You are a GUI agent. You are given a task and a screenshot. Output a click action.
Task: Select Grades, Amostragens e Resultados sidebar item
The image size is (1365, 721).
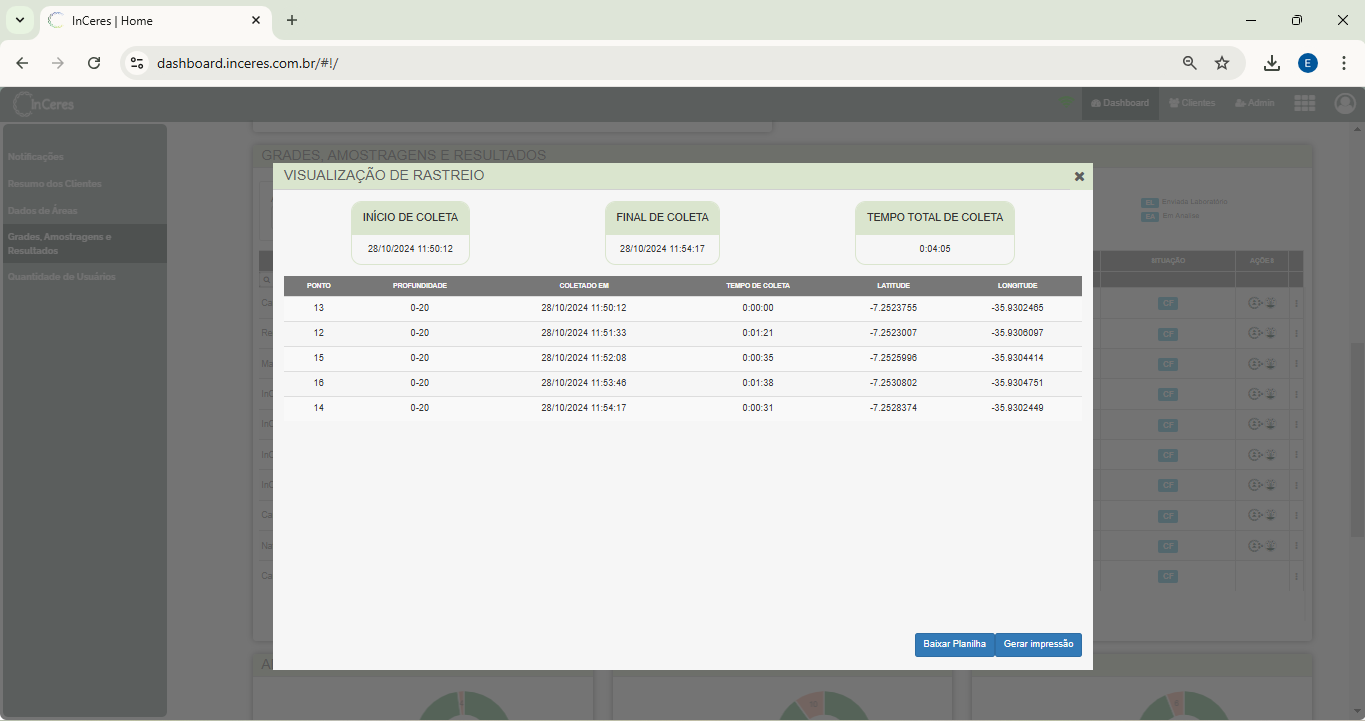pyautogui.click(x=85, y=244)
